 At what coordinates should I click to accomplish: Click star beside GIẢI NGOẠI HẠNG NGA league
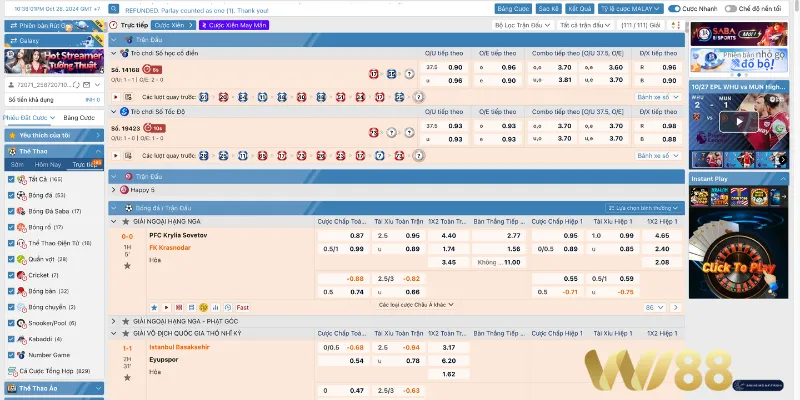tap(126, 221)
